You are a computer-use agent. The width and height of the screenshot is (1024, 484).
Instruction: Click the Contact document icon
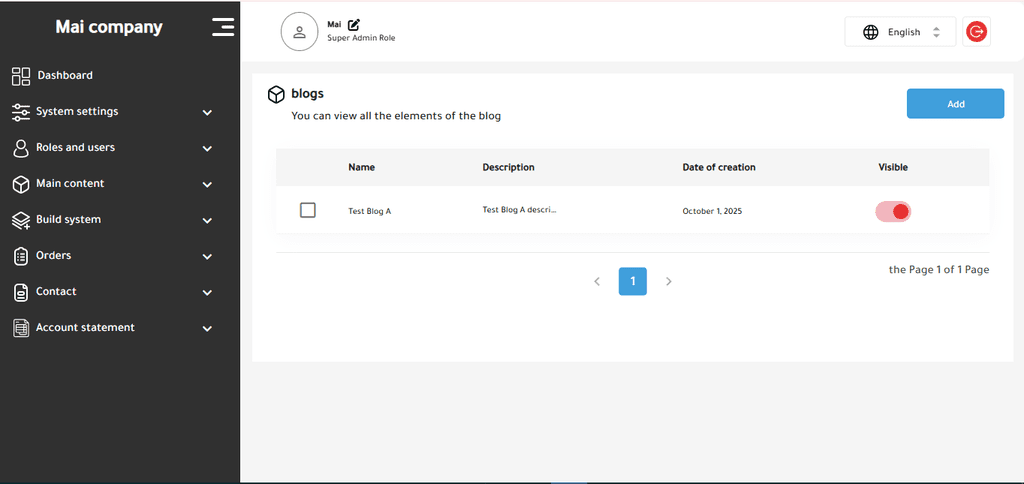click(x=21, y=292)
